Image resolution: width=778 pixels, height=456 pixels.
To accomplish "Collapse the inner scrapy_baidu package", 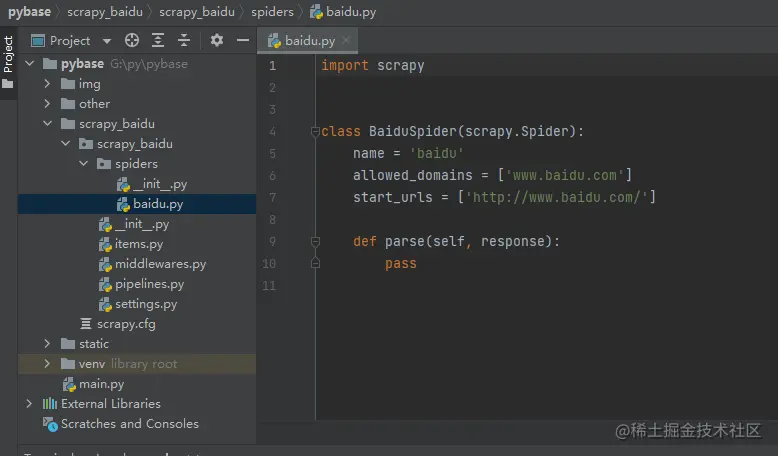I will 65,143.
